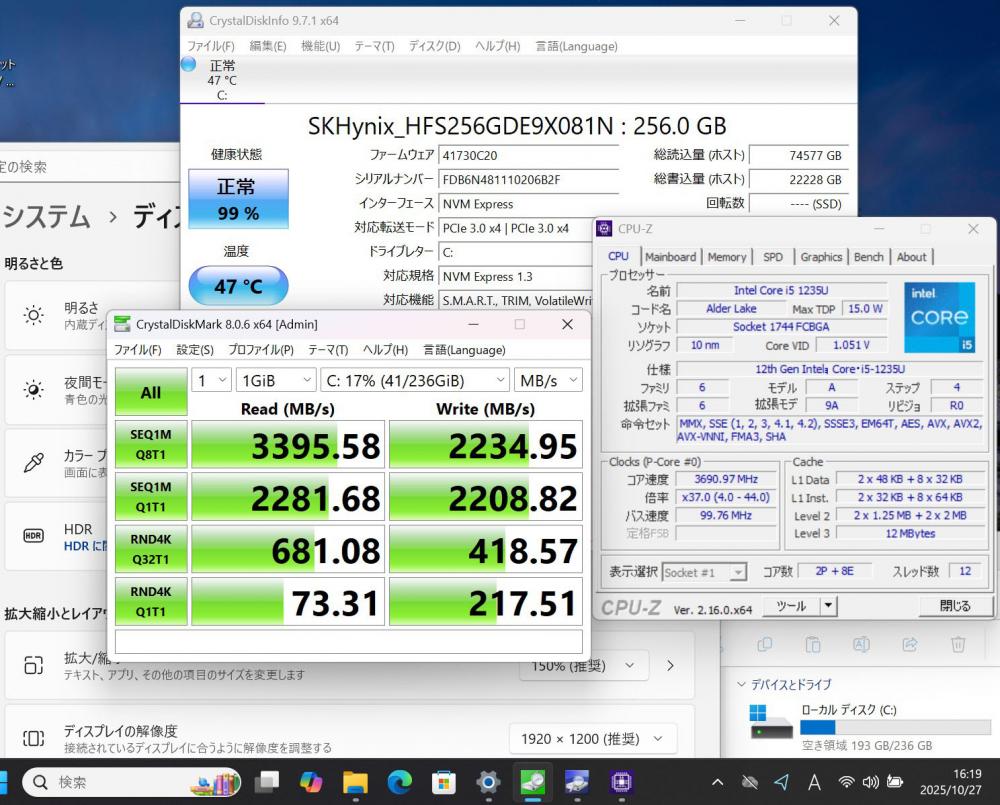Image resolution: width=1000 pixels, height=805 pixels.
Task: Run the SEQ1M Q8T1 benchmark test
Action: [x=150, y=444]
